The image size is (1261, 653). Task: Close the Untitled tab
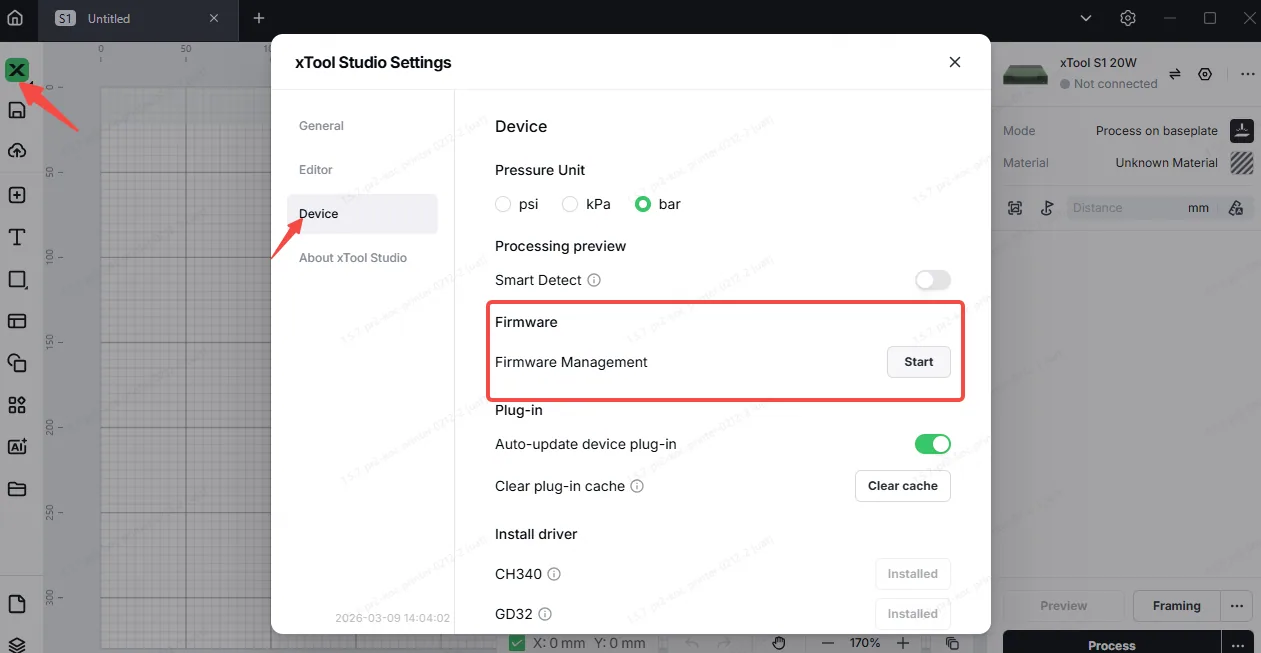click(x=215, y=18)
